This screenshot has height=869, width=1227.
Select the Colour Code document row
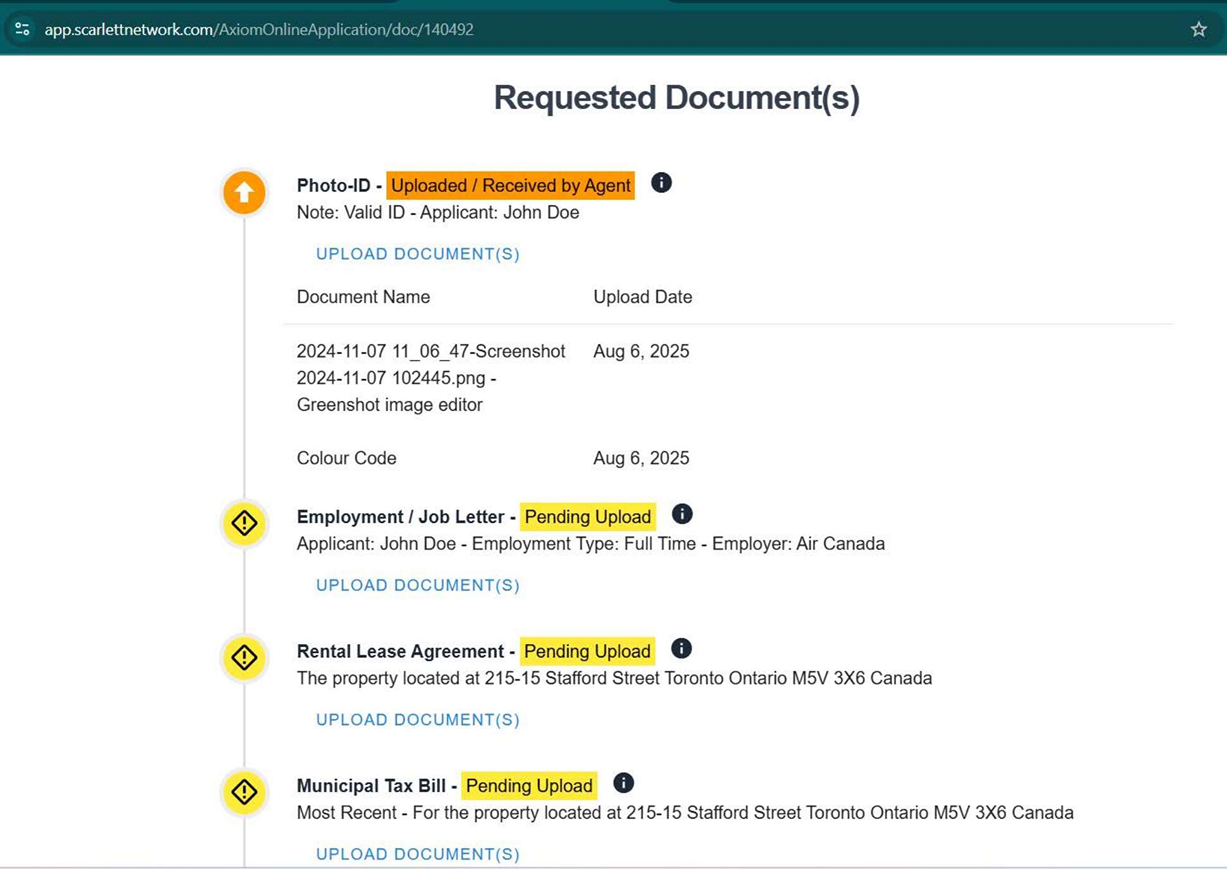347,458
